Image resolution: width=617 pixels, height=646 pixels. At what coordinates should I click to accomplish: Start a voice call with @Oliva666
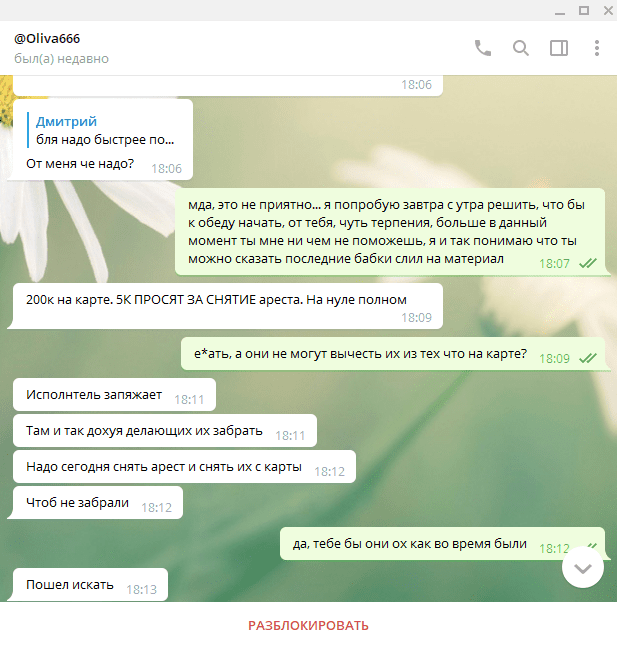pyautogui.click(x=483, y=48)
